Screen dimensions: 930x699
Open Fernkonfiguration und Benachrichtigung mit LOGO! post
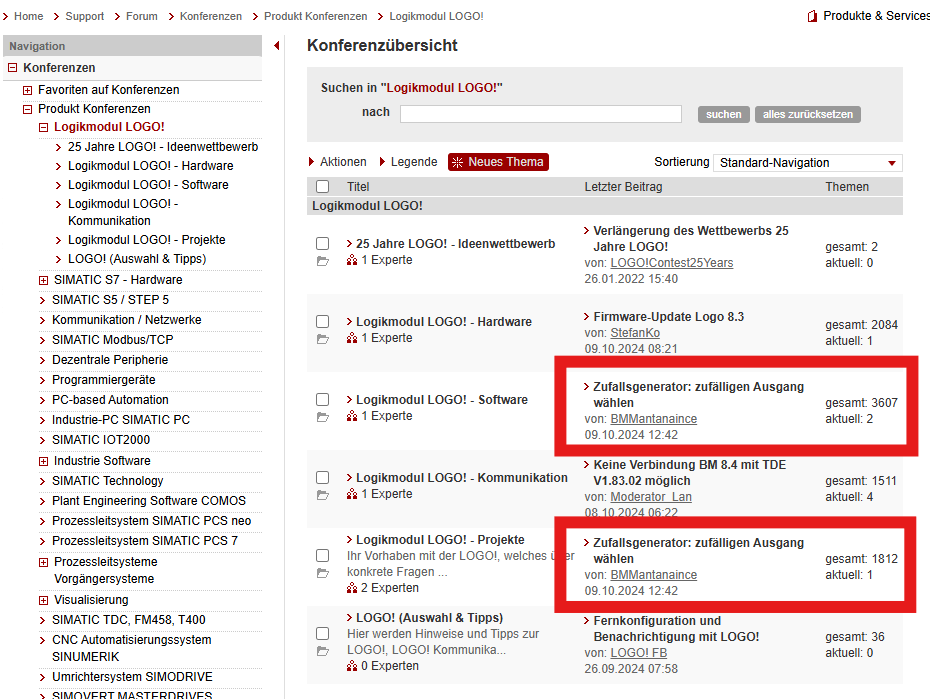[676, 628]
